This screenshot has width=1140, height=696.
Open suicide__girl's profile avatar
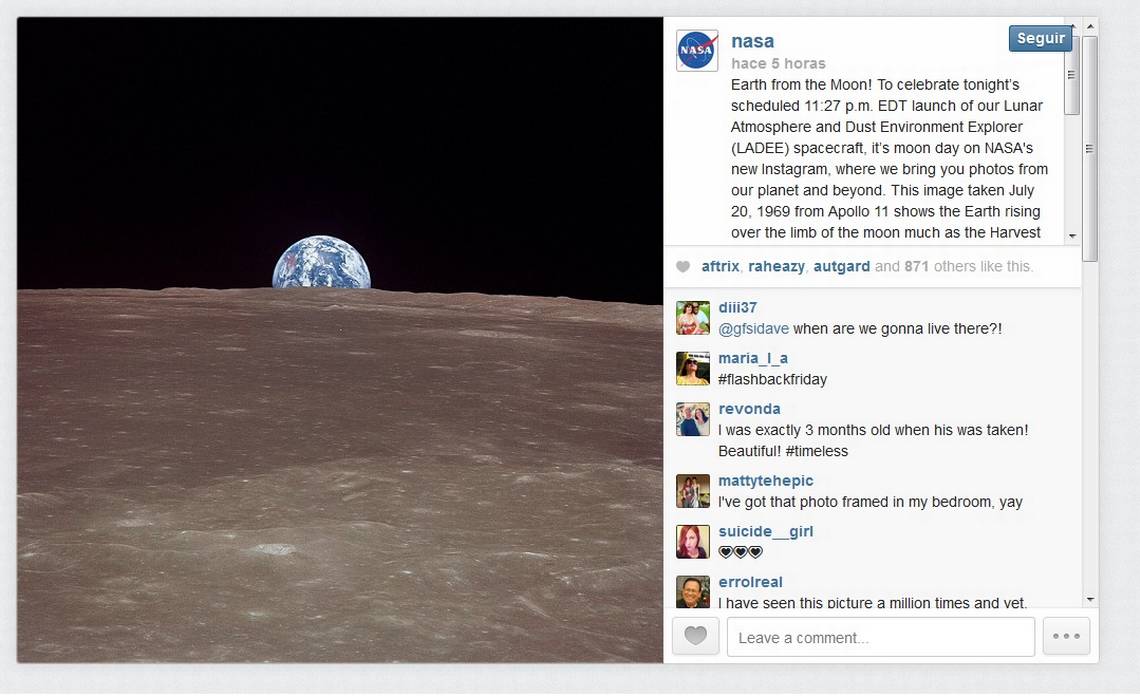(692, 542)
